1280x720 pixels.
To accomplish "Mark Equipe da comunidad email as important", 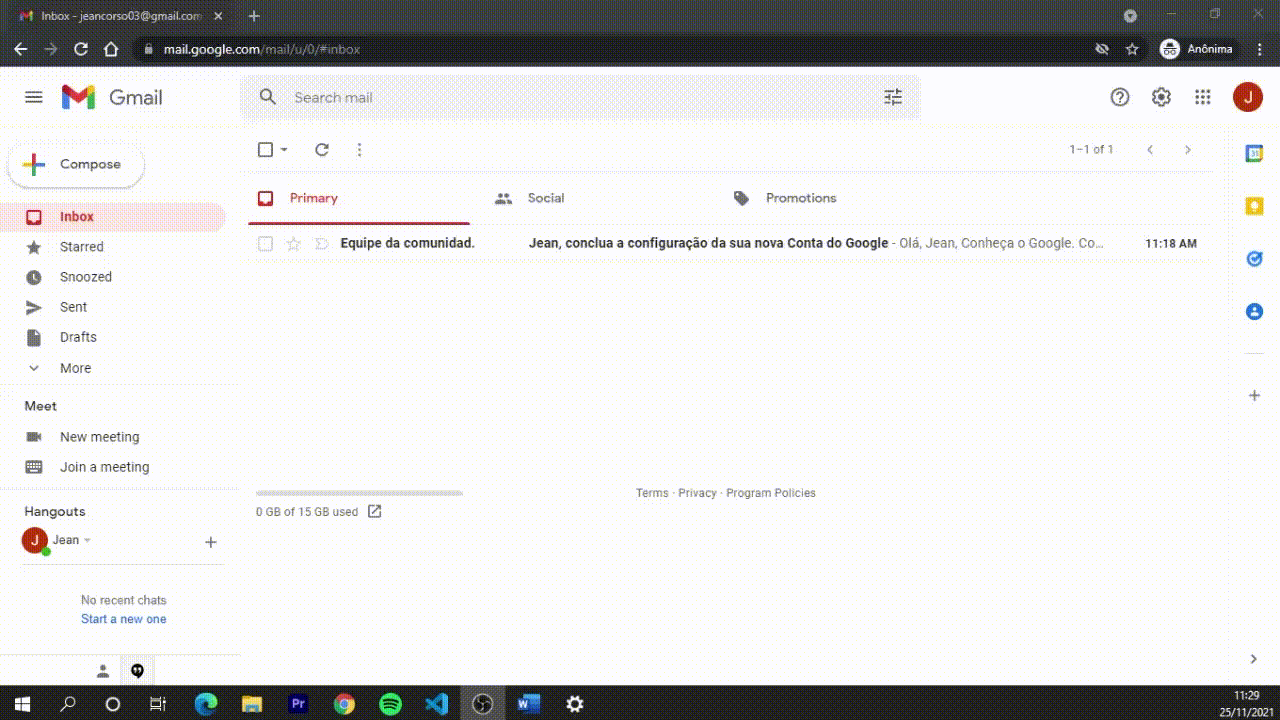I will [x=321, y=243].
